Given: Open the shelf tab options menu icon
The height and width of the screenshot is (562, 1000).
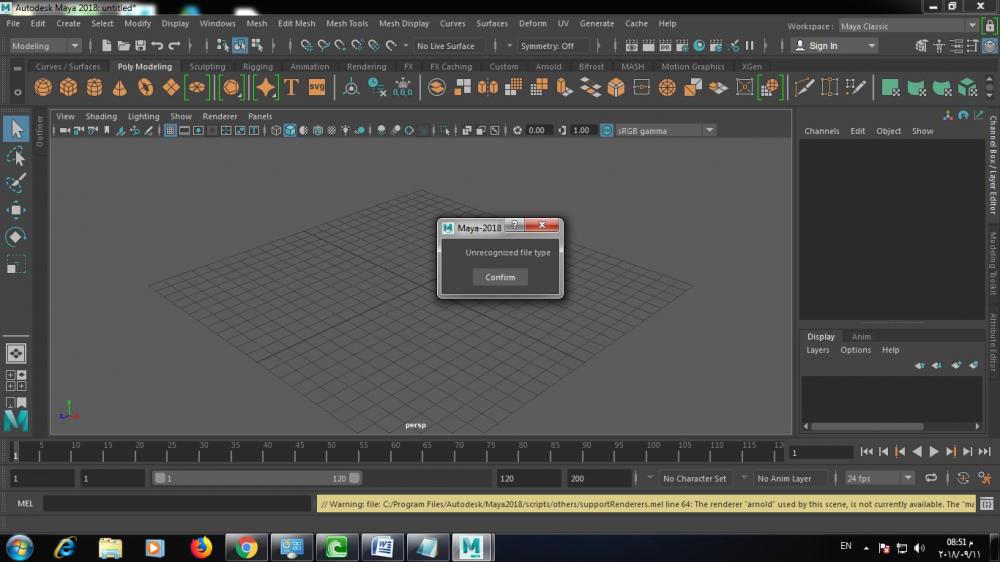Looking at the screenshot, I should tap(17, 92).
